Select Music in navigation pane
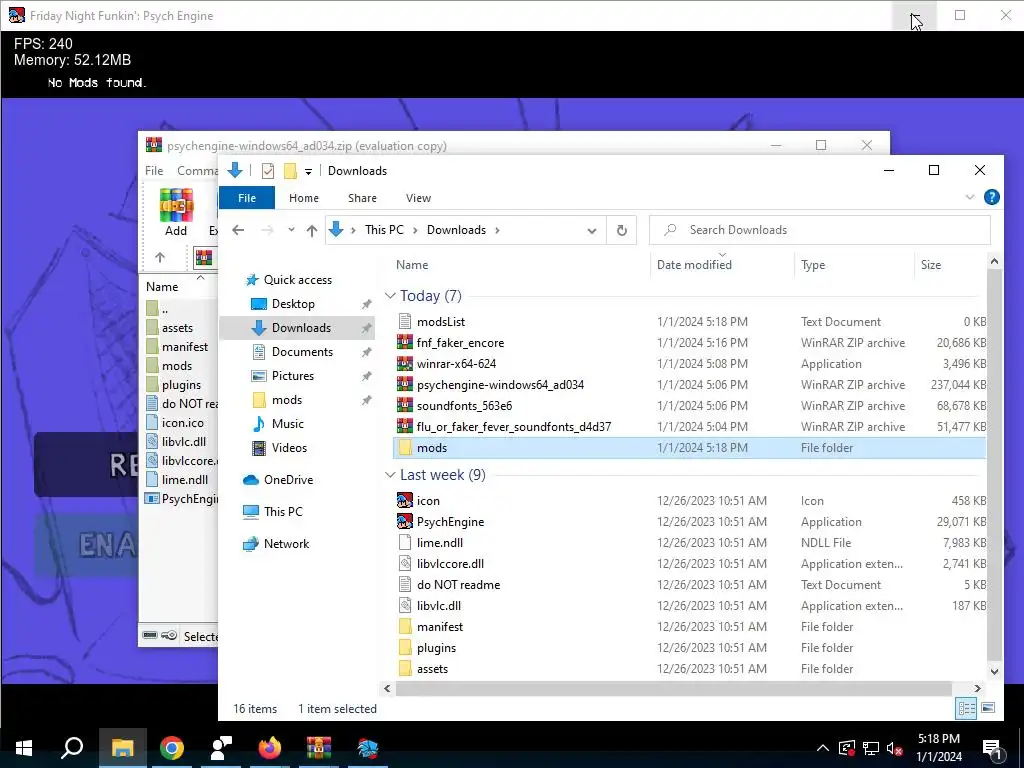1024x768 pixels. (287, 424)
